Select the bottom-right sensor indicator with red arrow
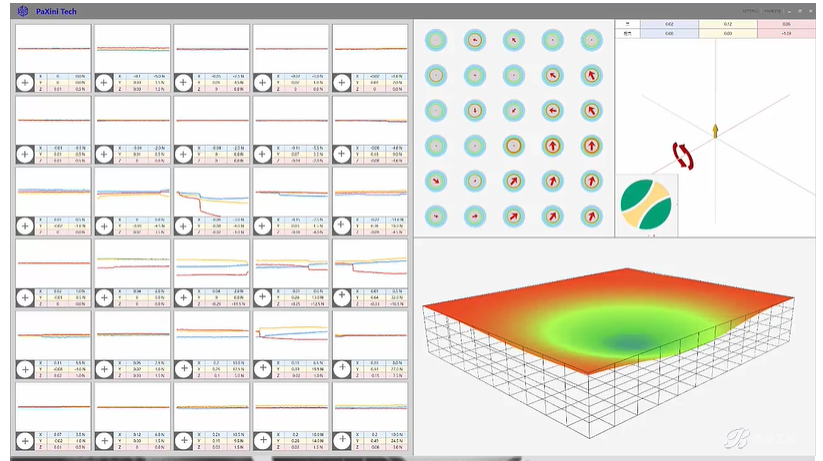823x461 pixels. pos(592,216)
